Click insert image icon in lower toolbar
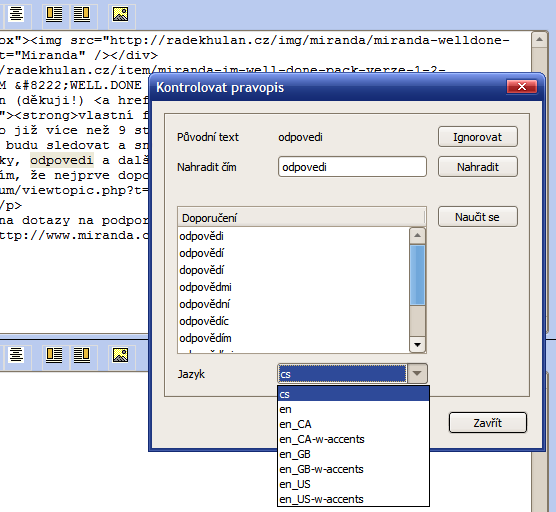Viewport: 556px width, 512px height. (121, 355)
